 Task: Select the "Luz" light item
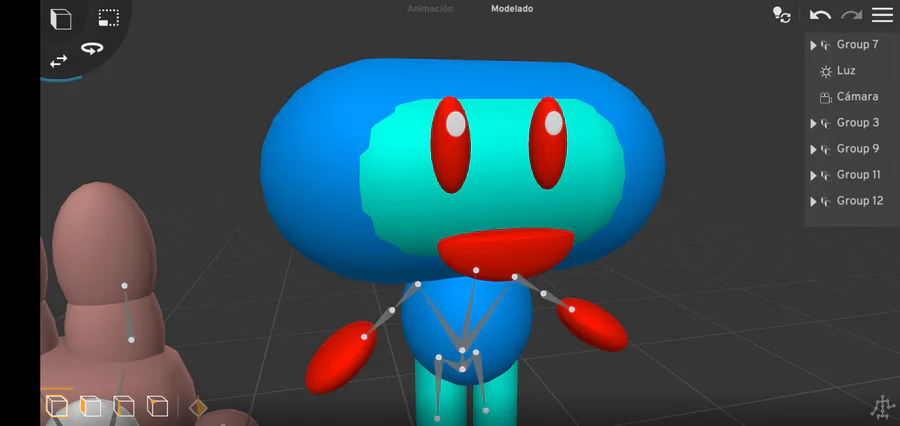(846, 71)
